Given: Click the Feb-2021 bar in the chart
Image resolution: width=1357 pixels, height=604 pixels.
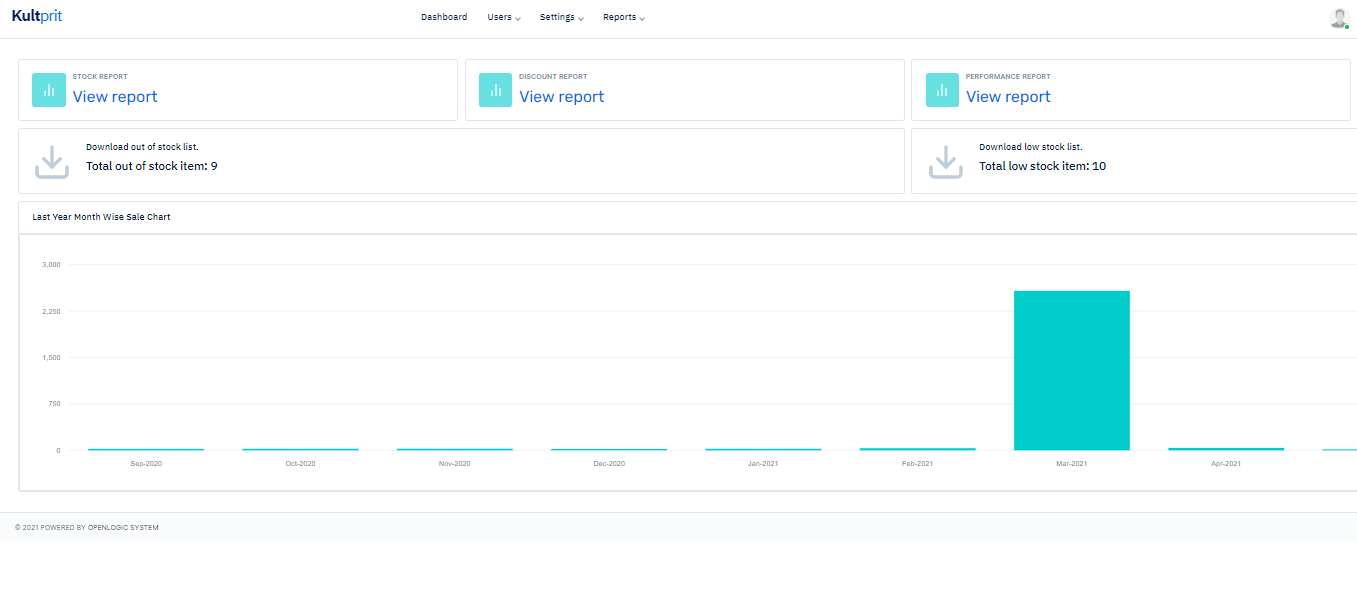Looking at the screenshot, I should (x=917, y=449).
